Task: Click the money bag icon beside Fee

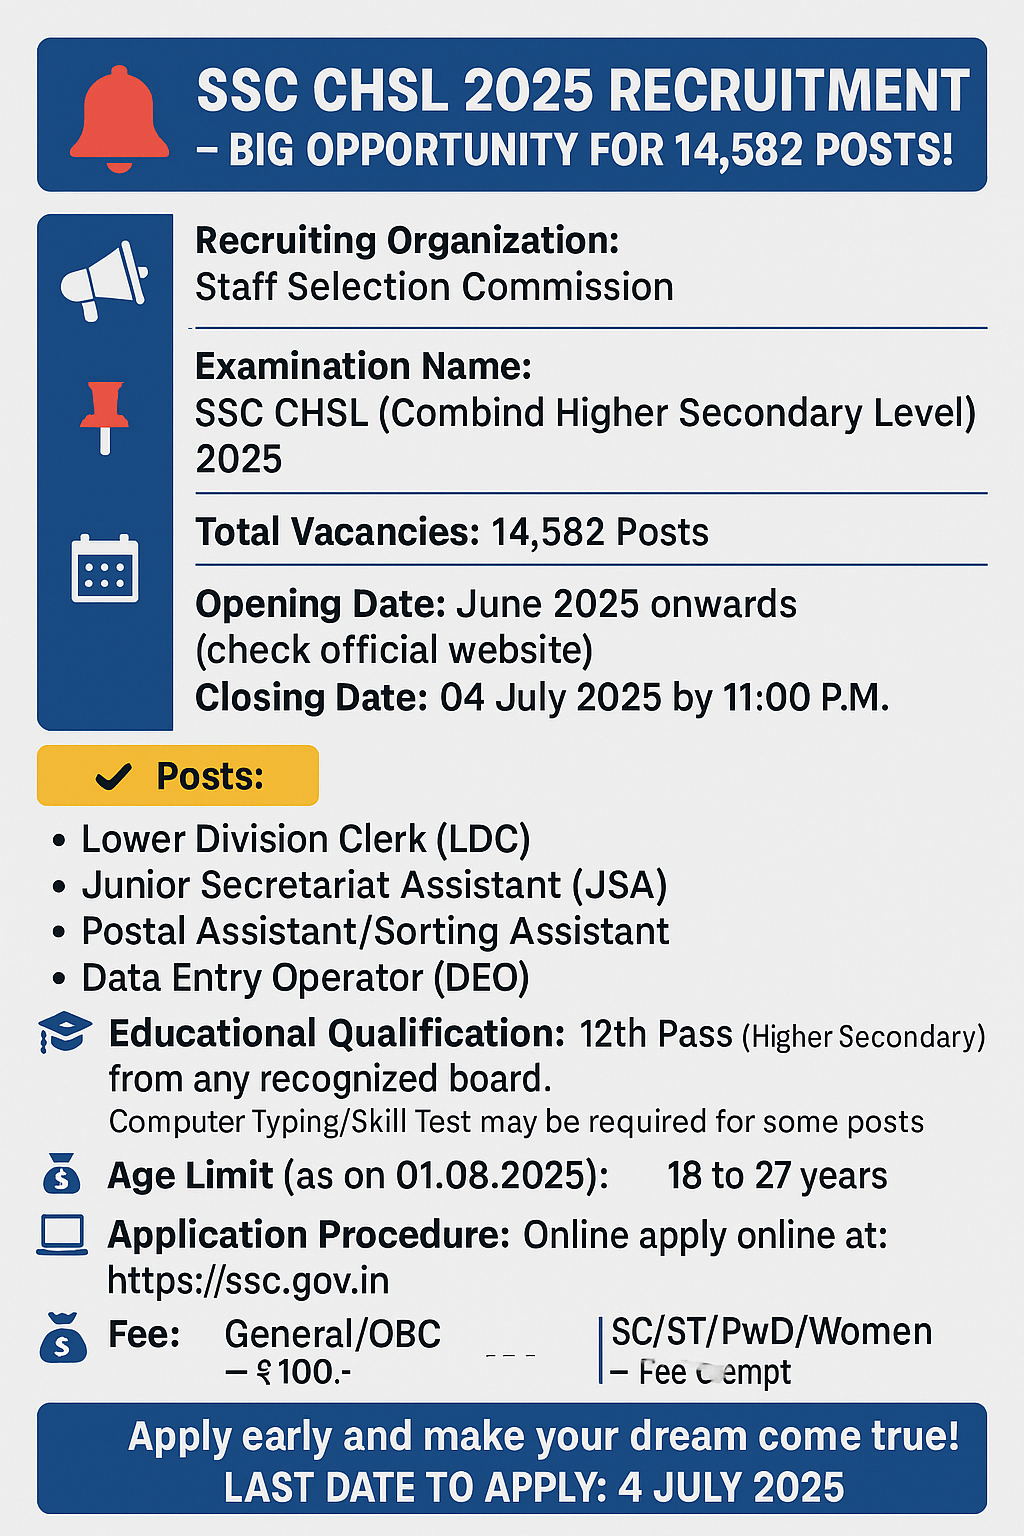Action: click(x=63, y=1337)
